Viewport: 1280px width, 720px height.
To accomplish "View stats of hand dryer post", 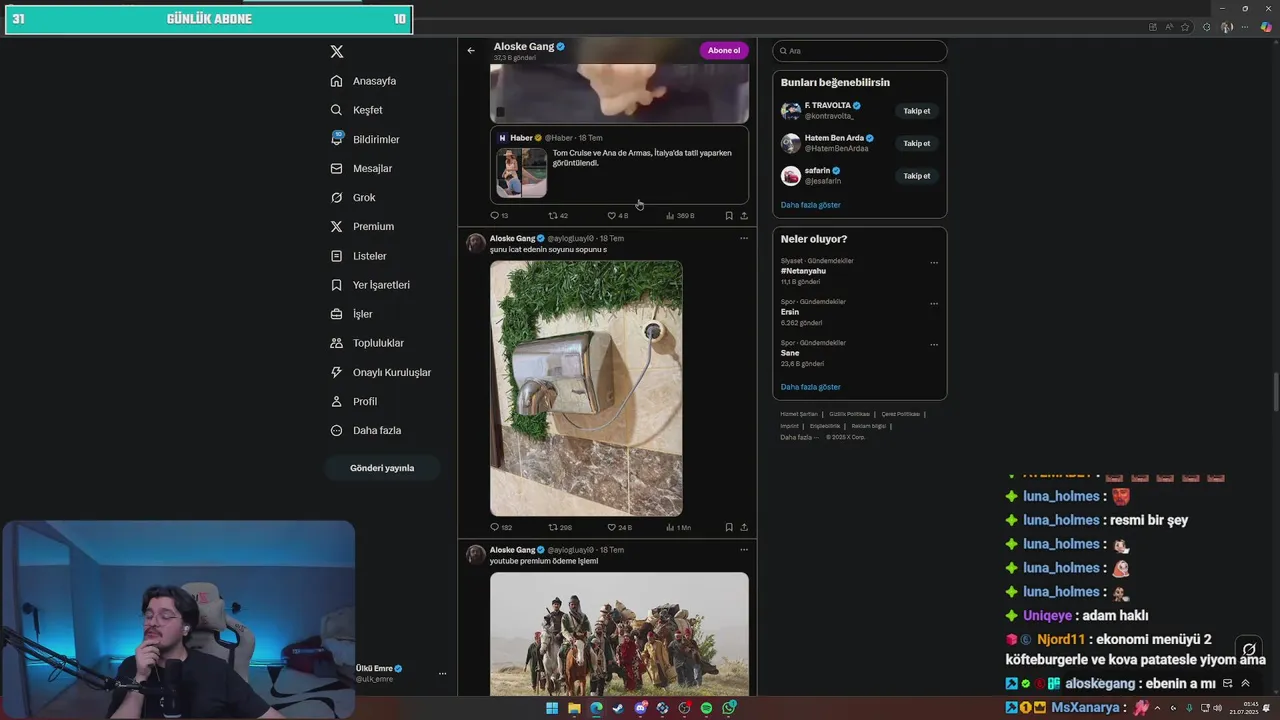I will (679, 527).
